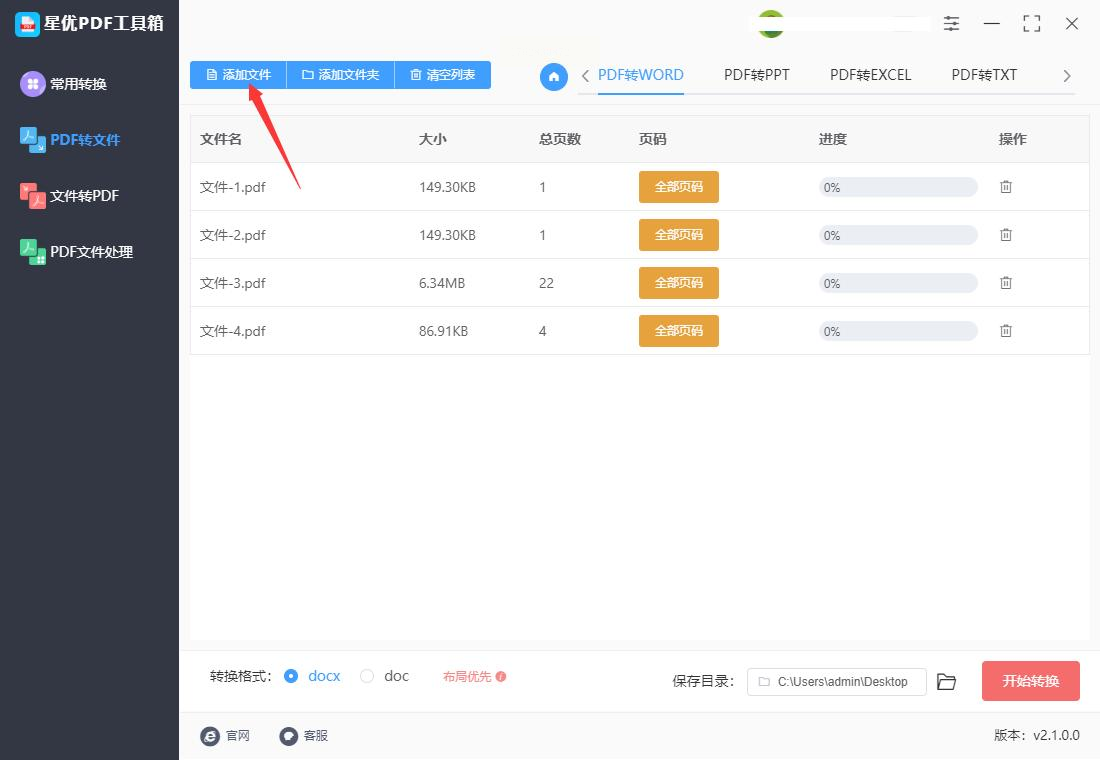The height and width of the screenshot is (760, 1100).
Task: Switch to the PDF转EXCEL tab
Action: tap(870, 75)
